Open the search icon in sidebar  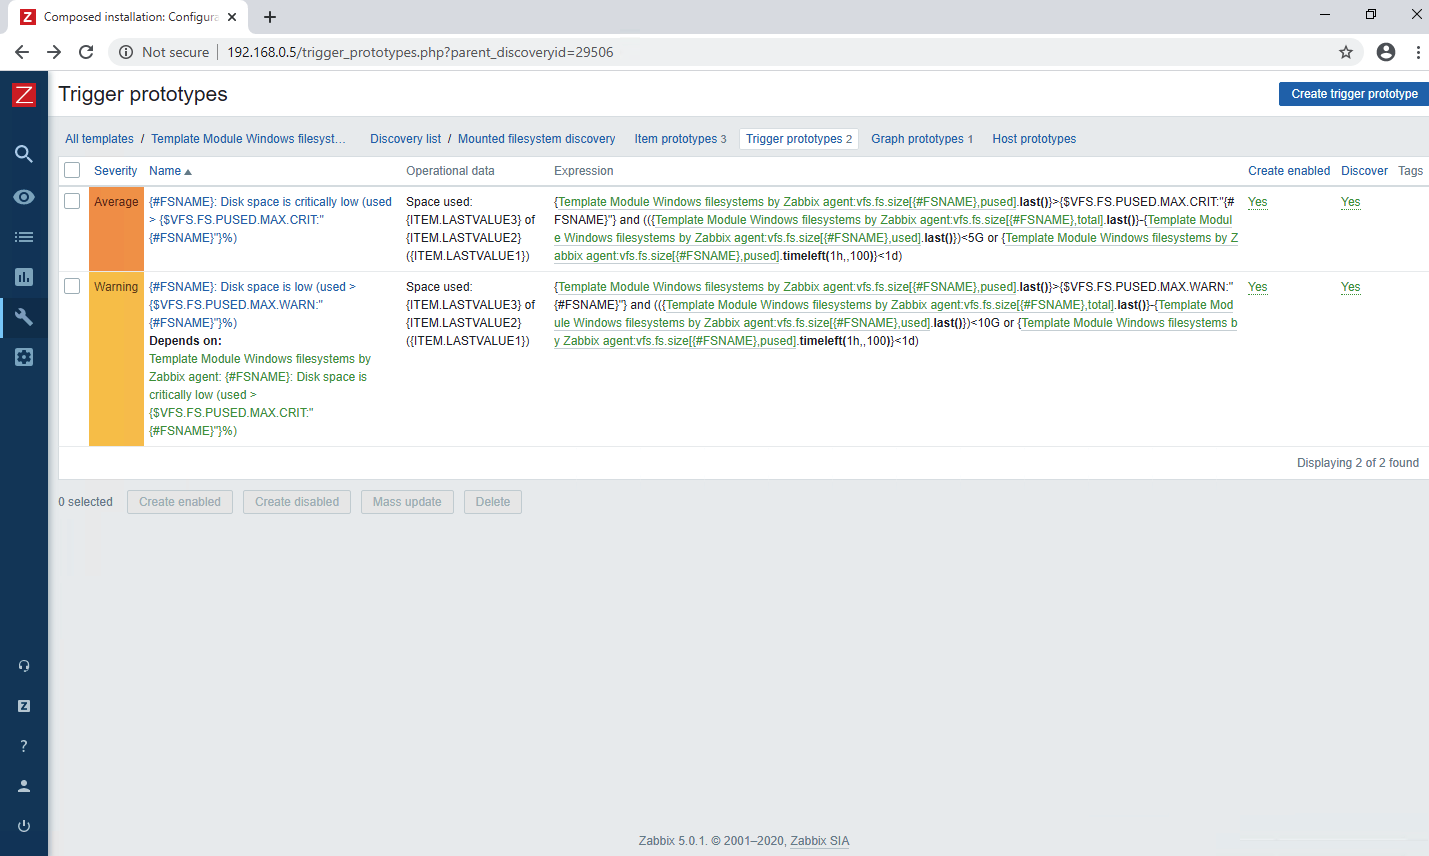(x=24, y=154)
